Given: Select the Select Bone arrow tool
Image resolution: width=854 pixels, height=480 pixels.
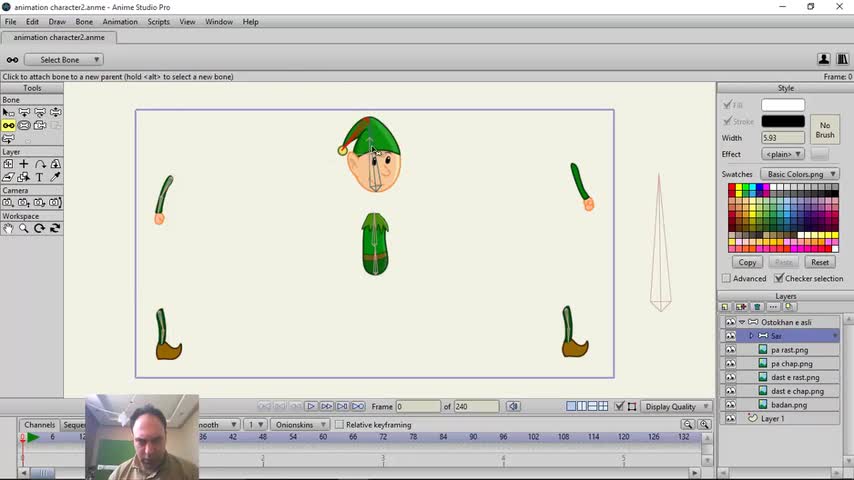Looking at the screenshot, I should 8,112.
